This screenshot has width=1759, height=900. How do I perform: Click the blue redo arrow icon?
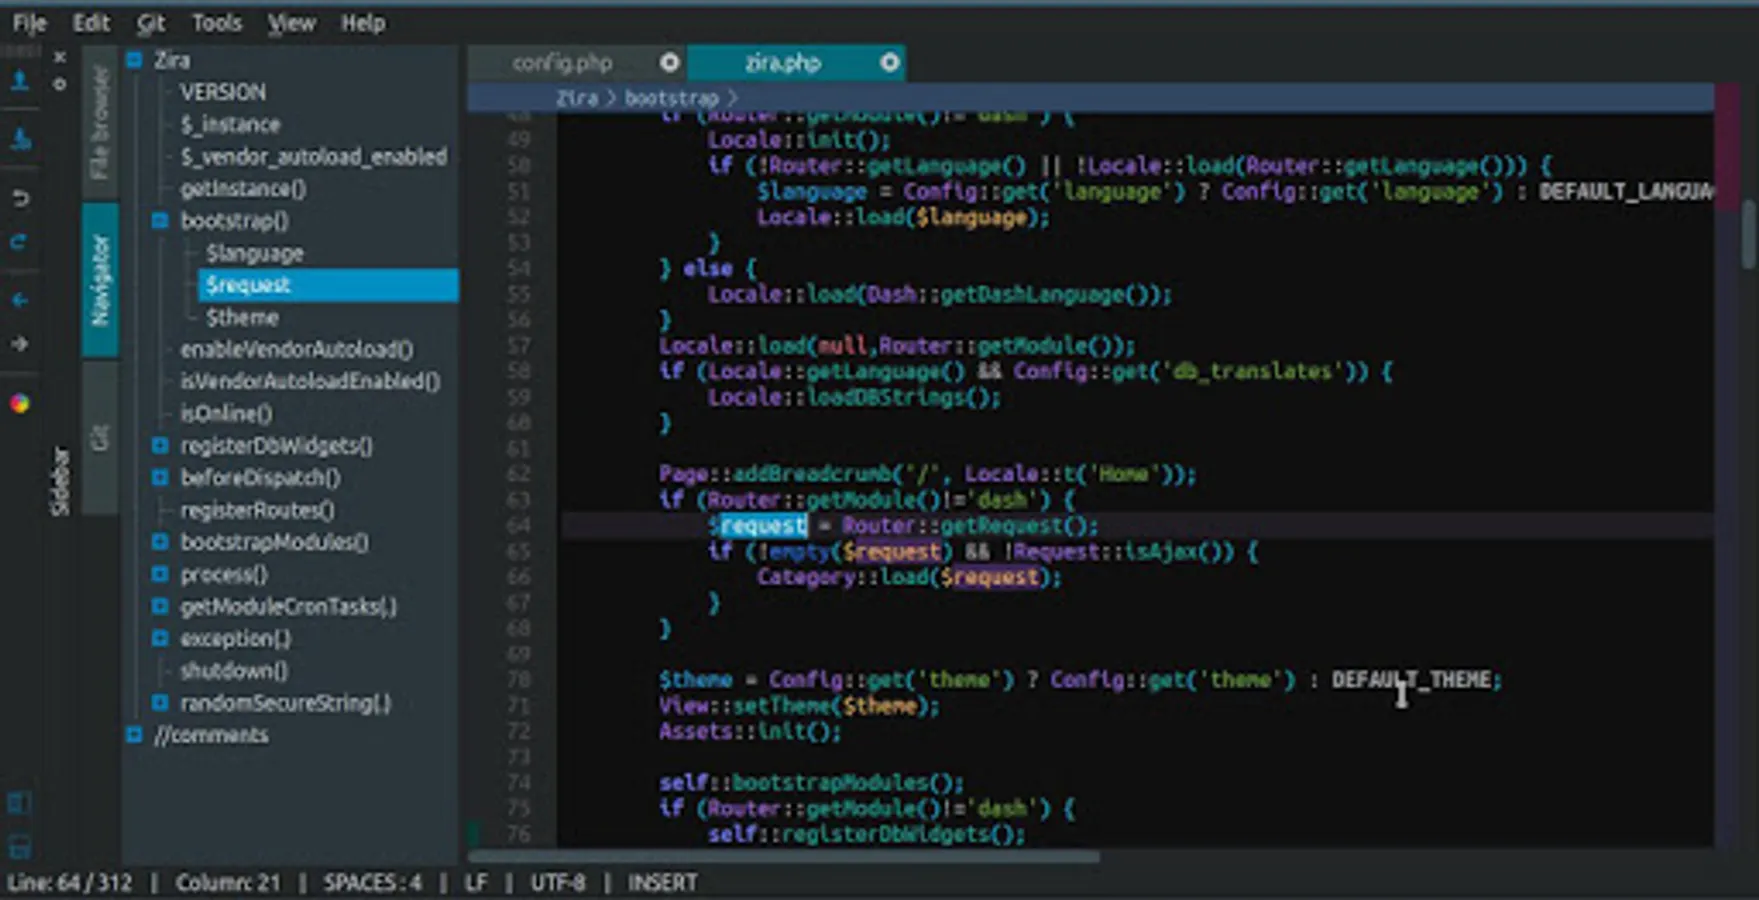tap(20, 242)
